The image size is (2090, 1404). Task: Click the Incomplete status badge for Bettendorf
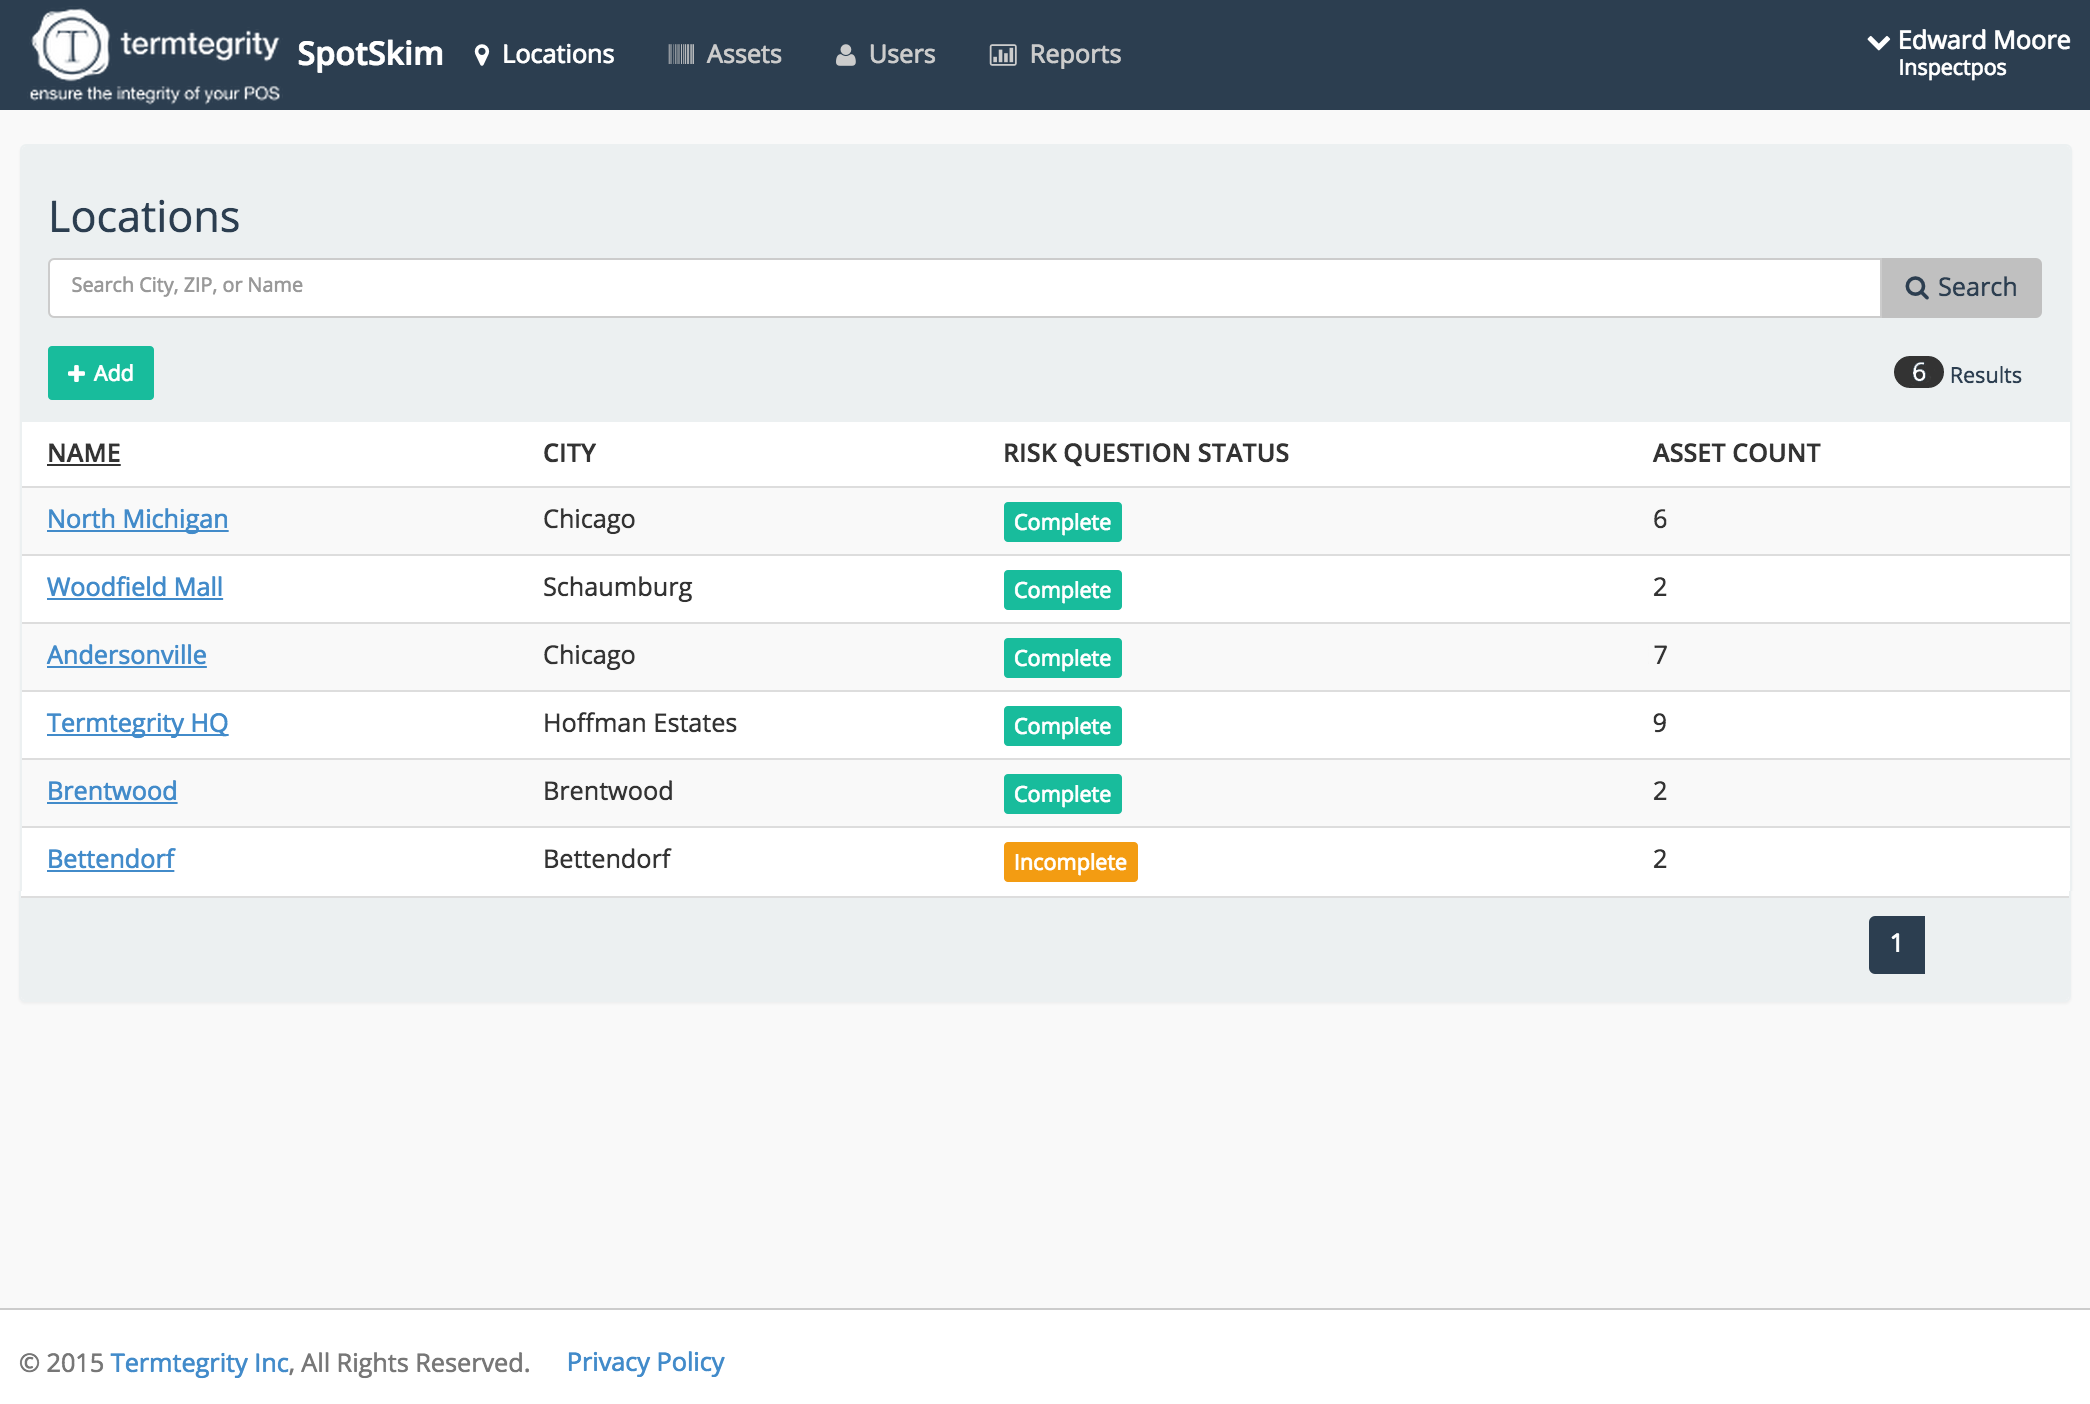(x=1071, y=862)
